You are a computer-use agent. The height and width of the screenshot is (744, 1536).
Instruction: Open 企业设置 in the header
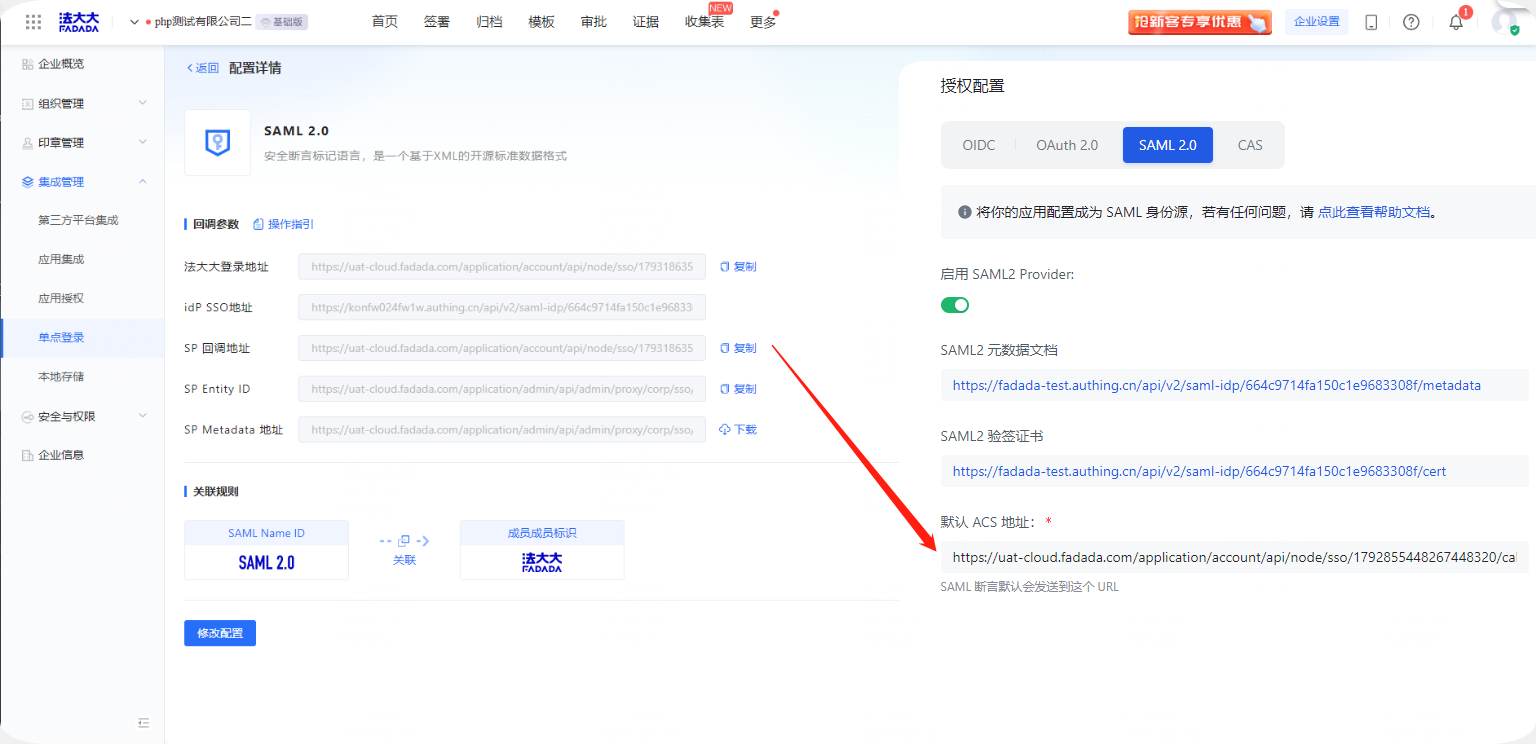point(1316,21)
